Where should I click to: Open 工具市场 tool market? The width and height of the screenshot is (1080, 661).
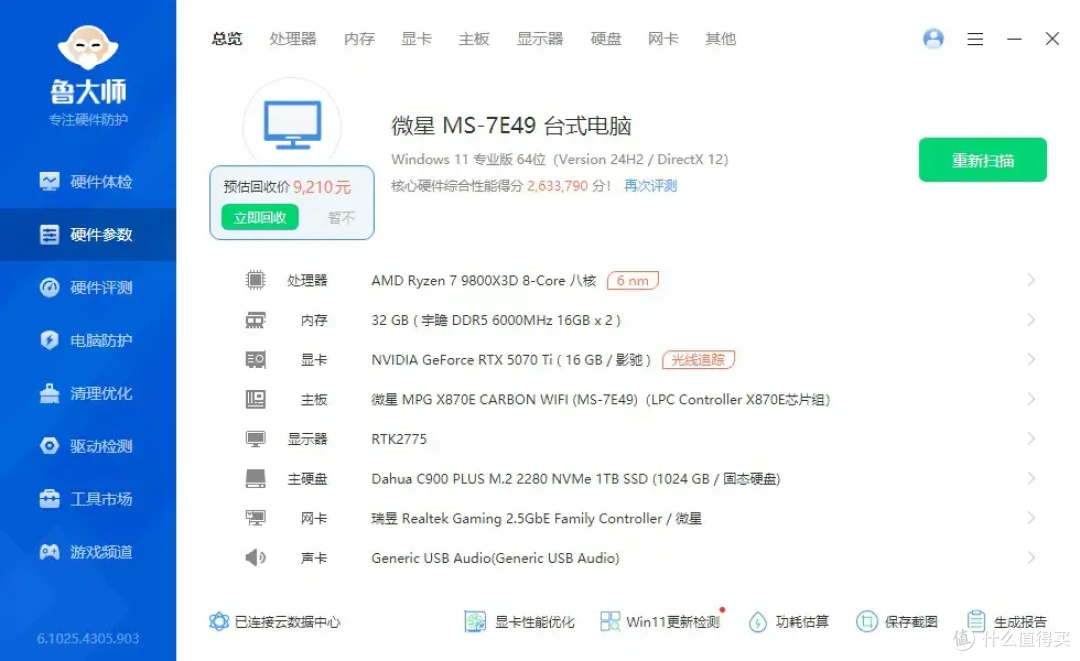(87, 499)
